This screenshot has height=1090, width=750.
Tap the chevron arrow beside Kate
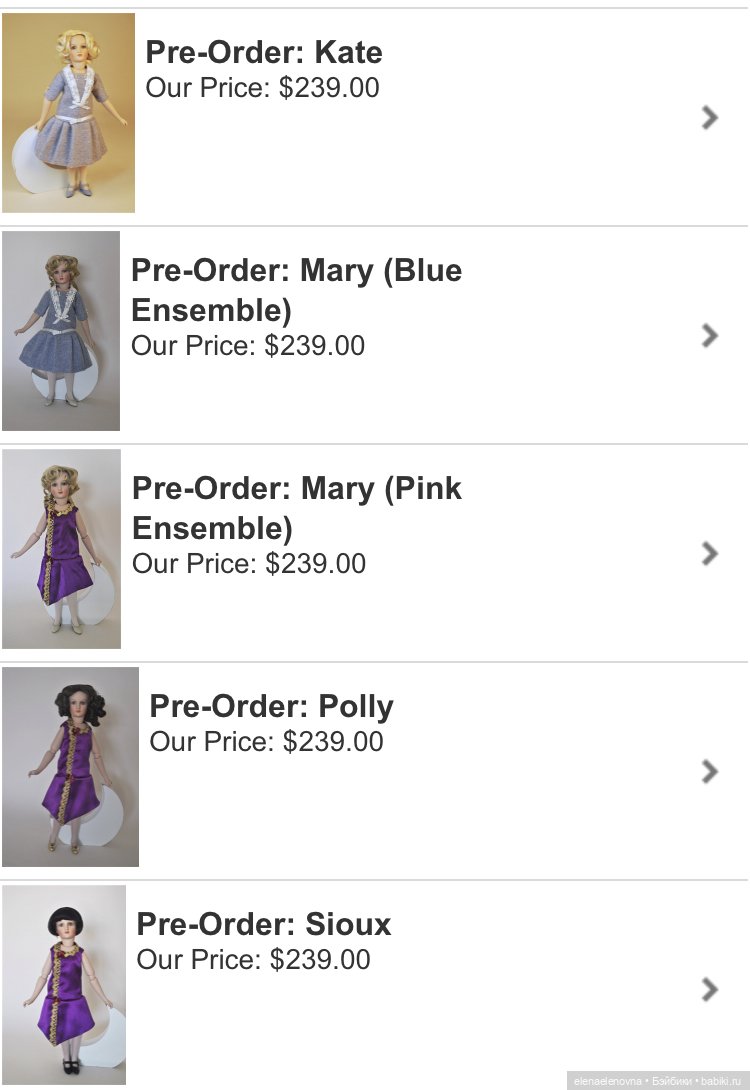click(x=710, y=117)
